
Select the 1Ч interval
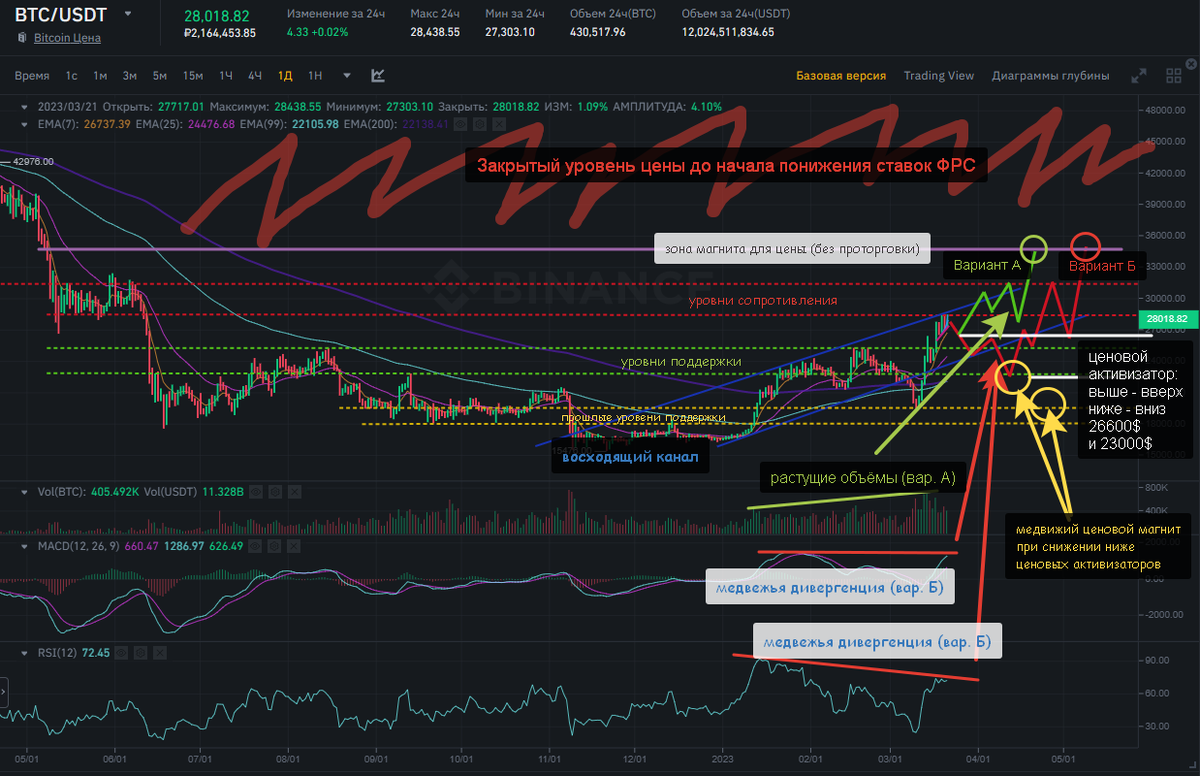(226, 76)
